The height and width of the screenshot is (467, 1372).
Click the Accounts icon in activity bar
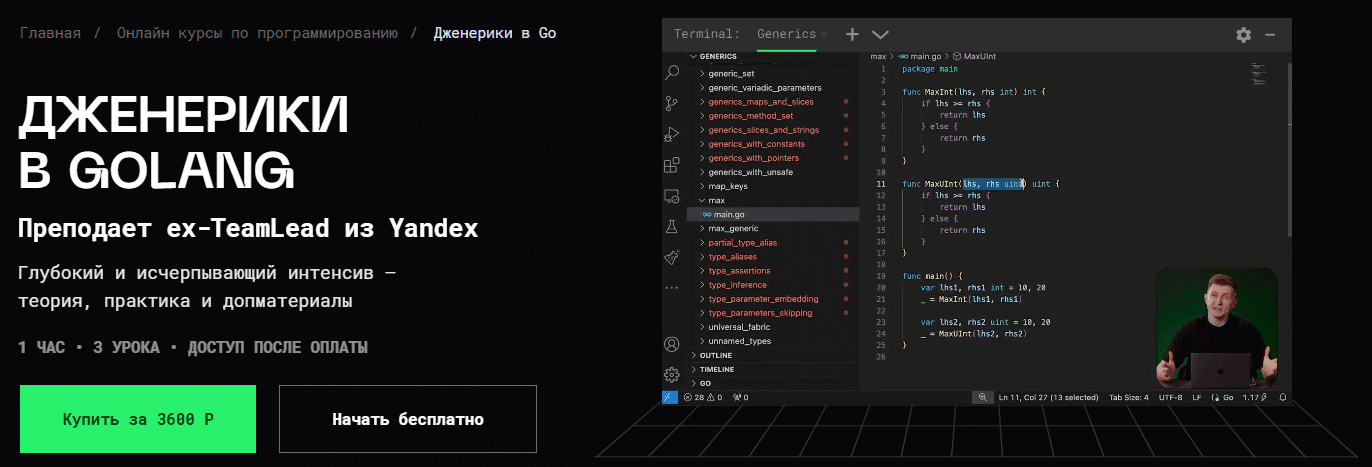pyautogui.click(x=672, y=345)
